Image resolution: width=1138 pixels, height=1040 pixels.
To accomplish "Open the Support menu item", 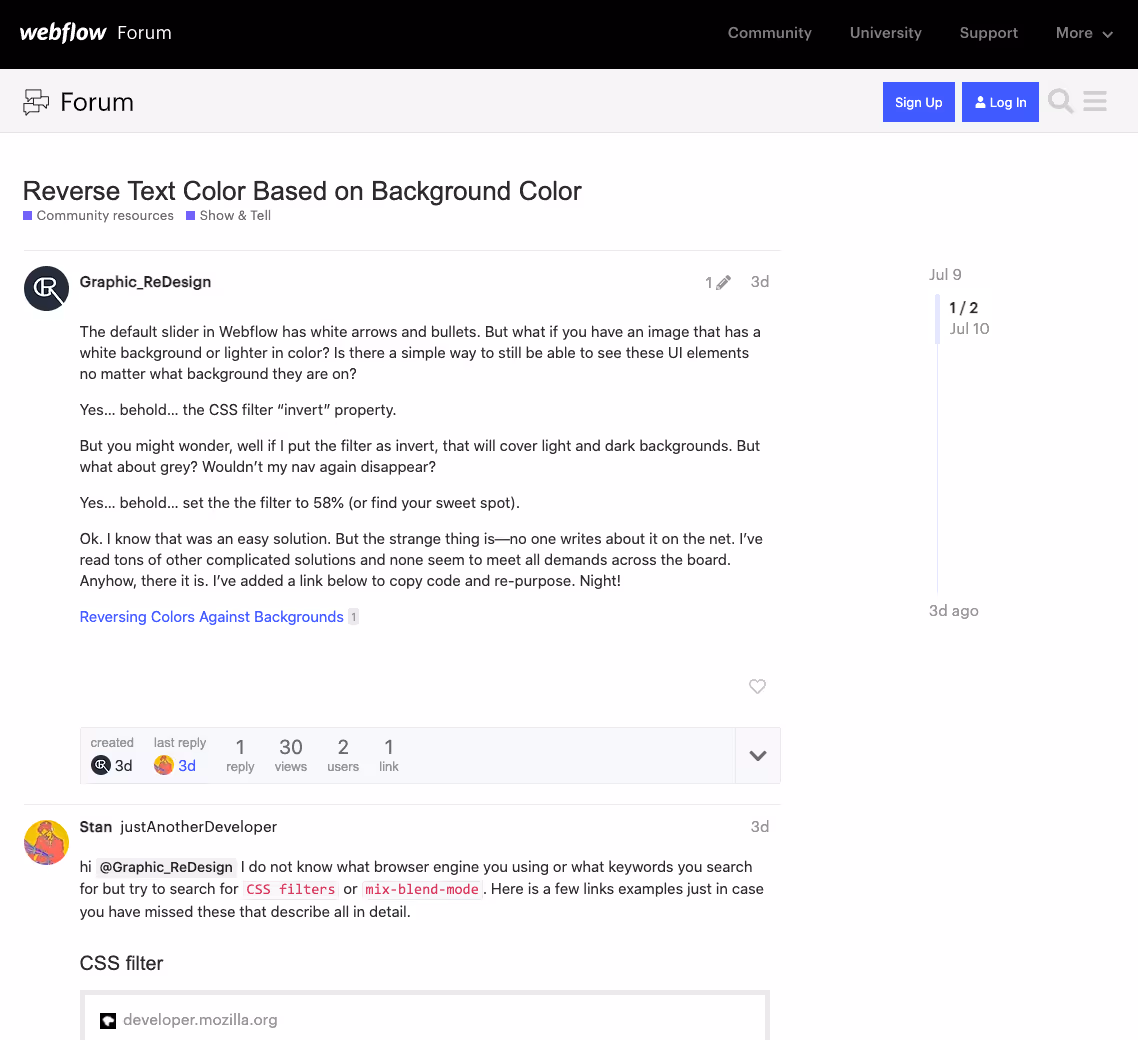I will point(988,33).
